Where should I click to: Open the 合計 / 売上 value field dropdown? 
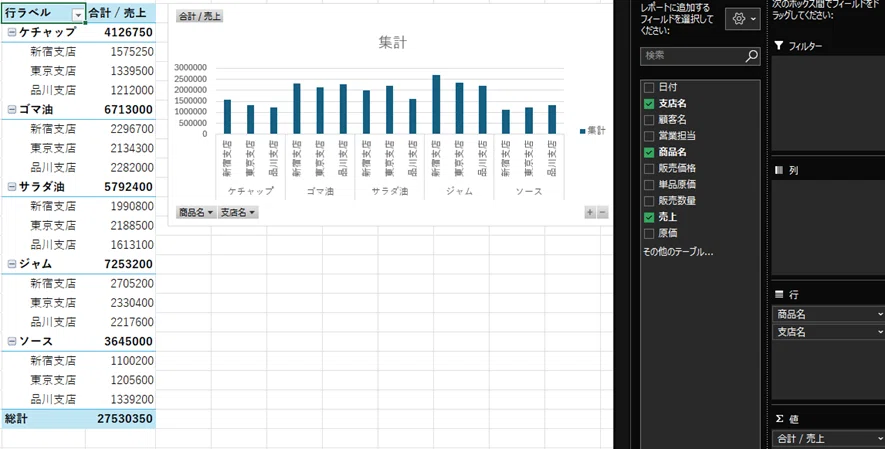click(880, 438)
